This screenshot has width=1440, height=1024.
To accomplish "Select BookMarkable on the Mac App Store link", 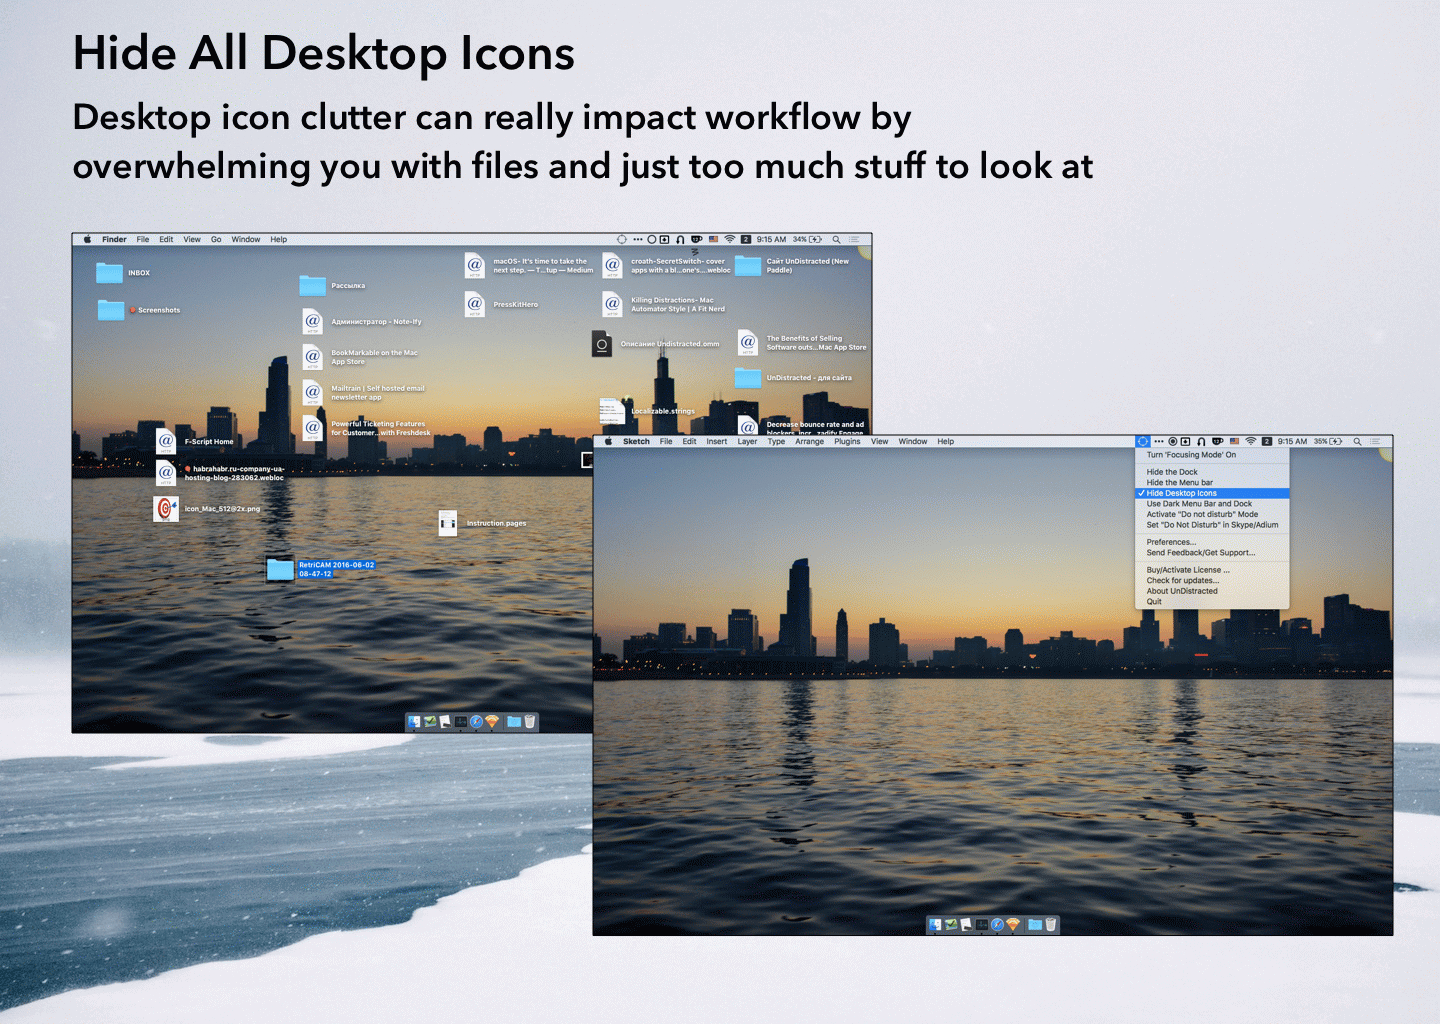I will 312,357.
